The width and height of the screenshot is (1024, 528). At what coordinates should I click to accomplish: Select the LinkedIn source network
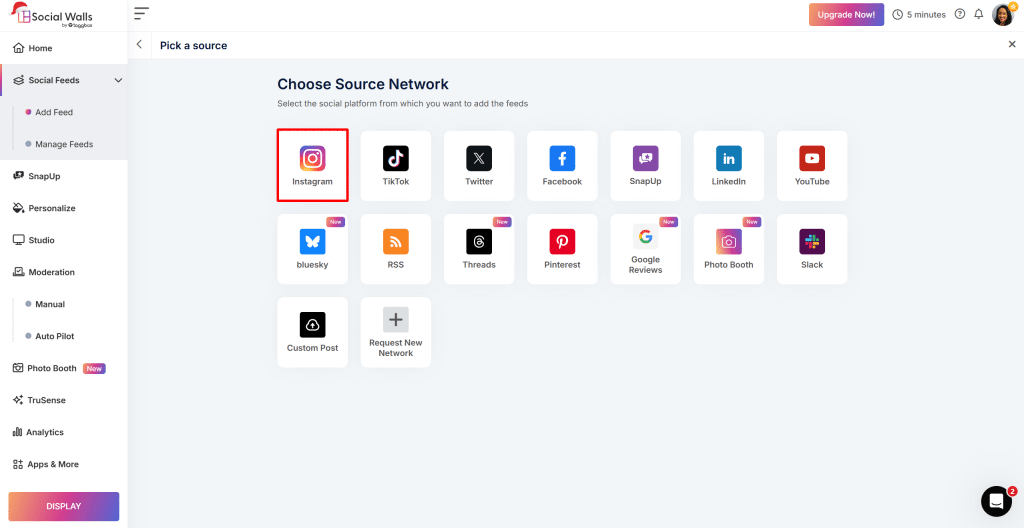[729, 166]
